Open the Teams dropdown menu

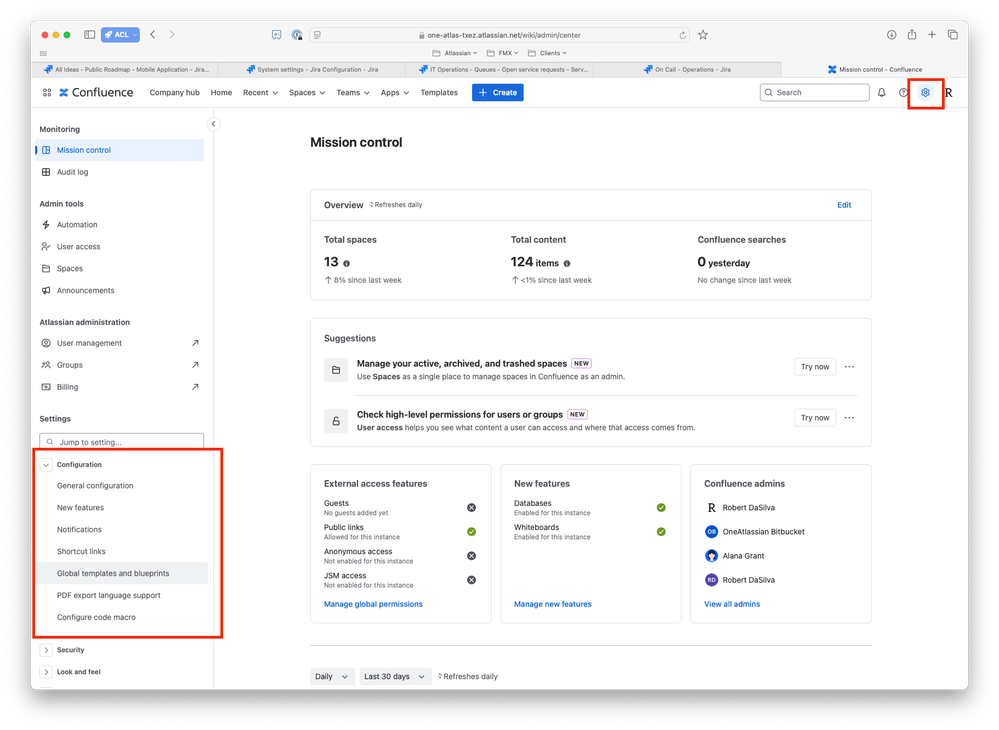pos(352,93)
